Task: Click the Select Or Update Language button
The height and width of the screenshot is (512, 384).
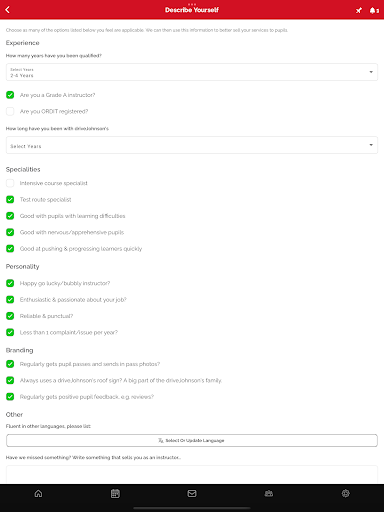Action: coord(192,440)
